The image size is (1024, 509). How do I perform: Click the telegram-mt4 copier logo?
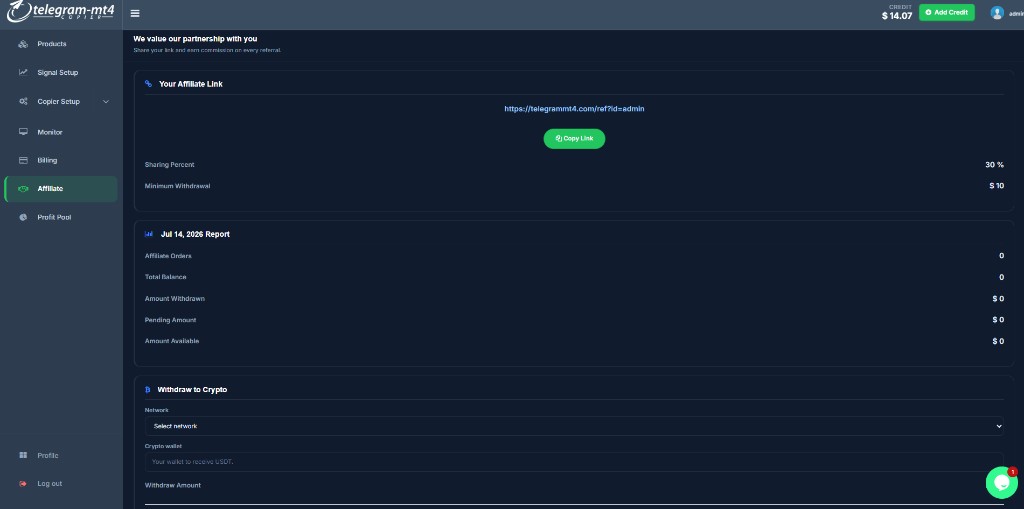coord(60,12)
